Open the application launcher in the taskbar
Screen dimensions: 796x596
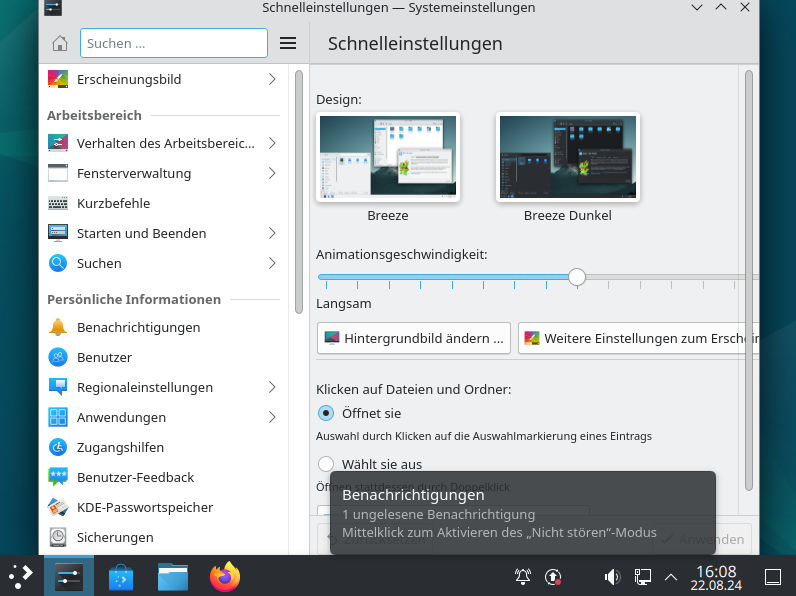tap(21, 577)
